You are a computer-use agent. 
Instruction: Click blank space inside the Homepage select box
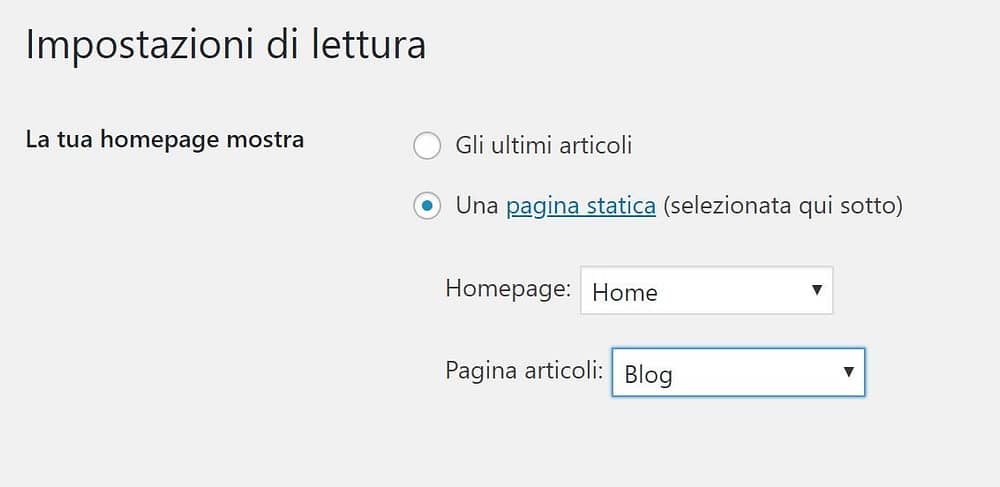733,291
